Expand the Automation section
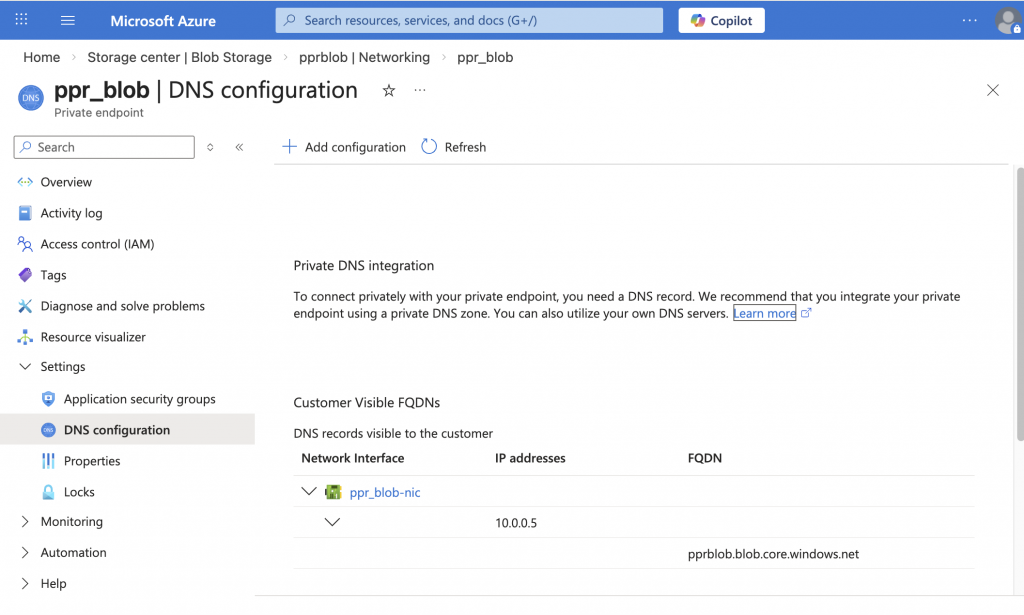The width and height of the screenshot is (1024, 615). pos(25,553)
